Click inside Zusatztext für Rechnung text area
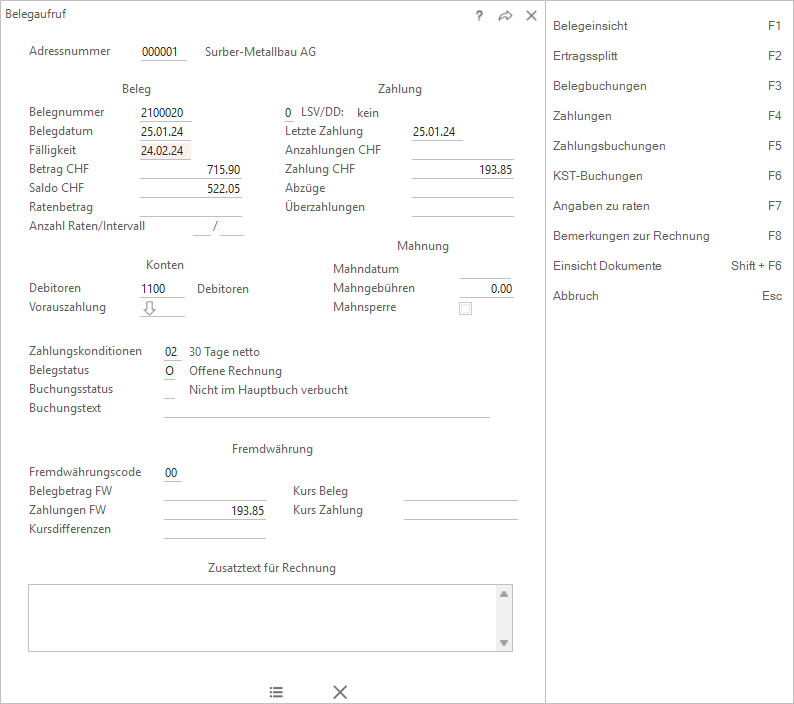The image size is (794, 704). (263, 618)
